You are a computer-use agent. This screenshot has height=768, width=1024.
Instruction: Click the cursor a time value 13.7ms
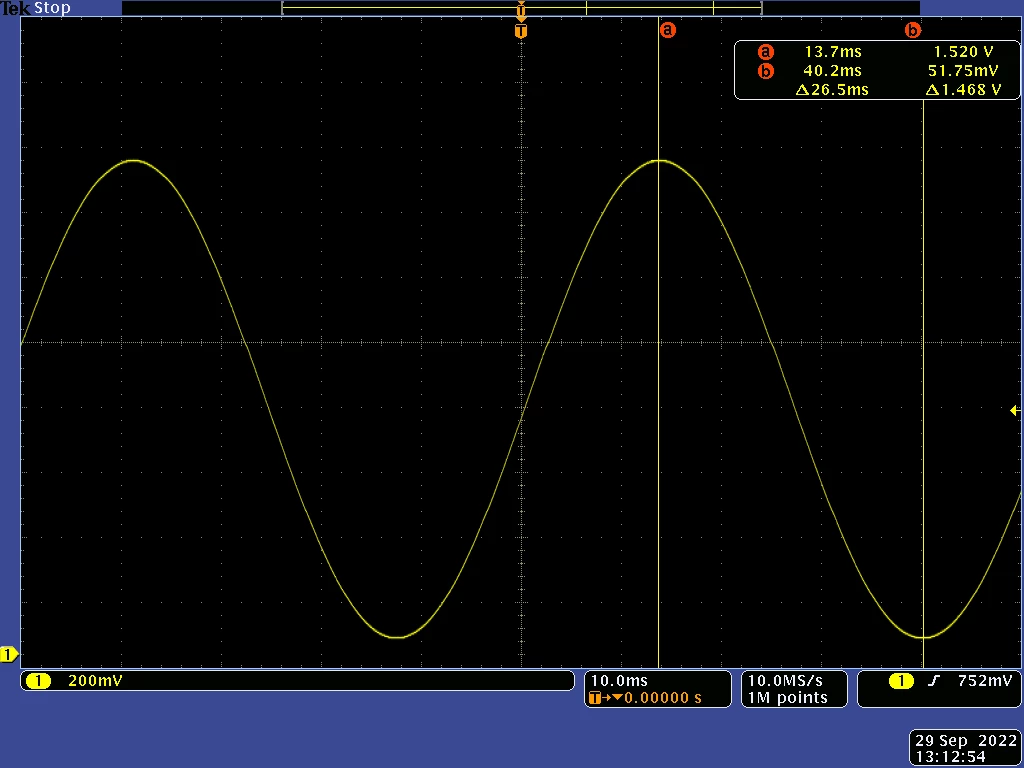[x=833, y=52]
